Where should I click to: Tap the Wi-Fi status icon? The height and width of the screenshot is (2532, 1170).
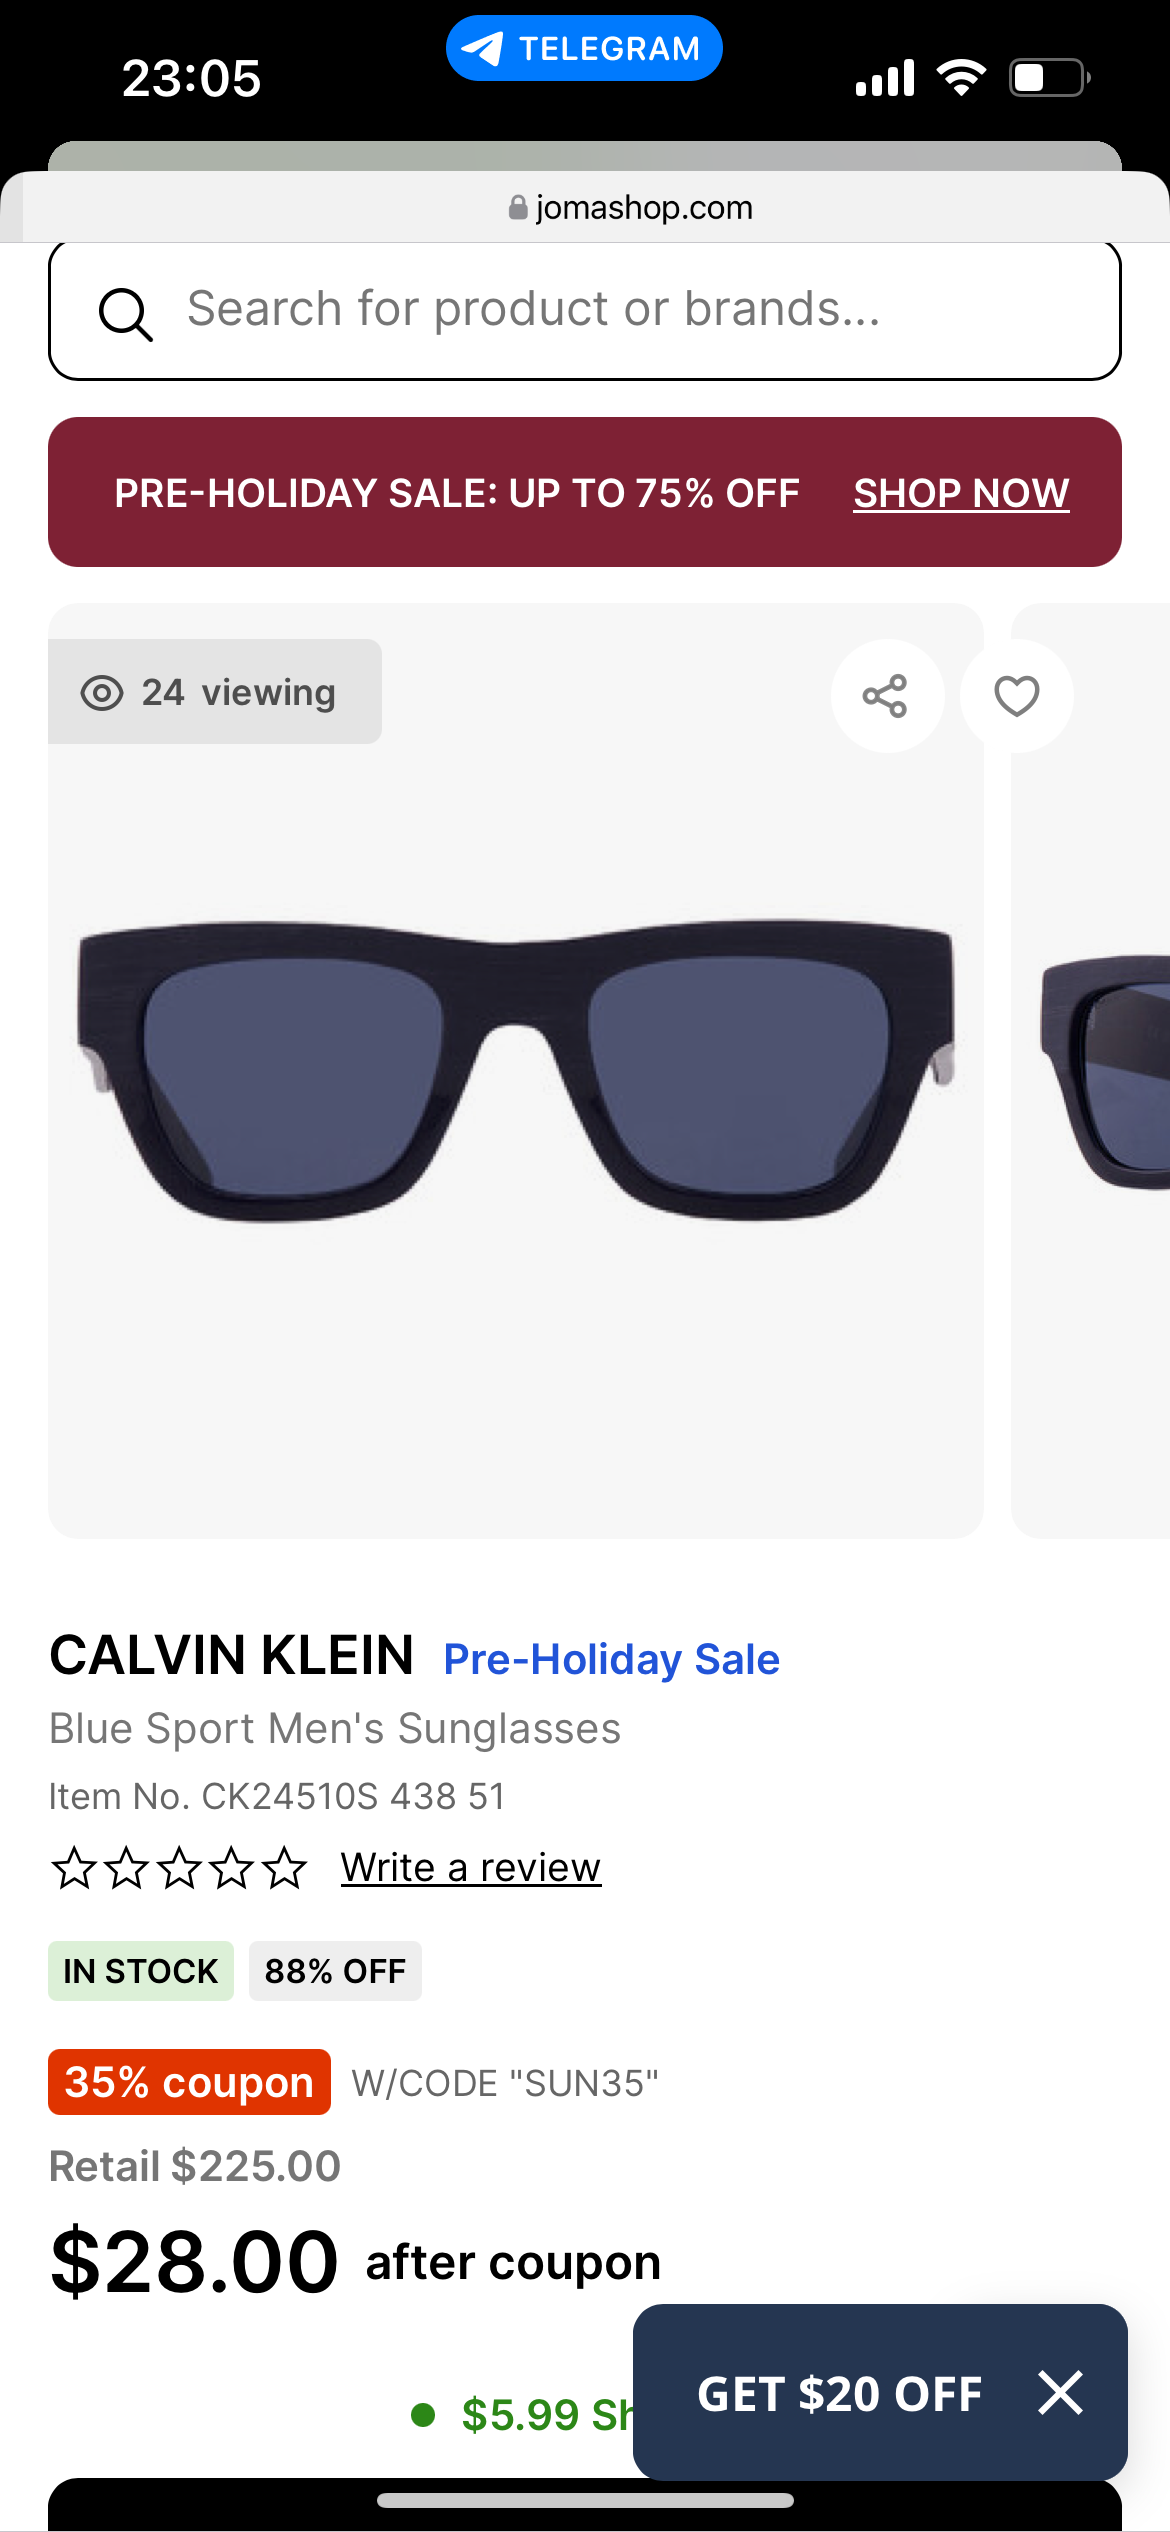pyautogui.click(x=961, y=78)
